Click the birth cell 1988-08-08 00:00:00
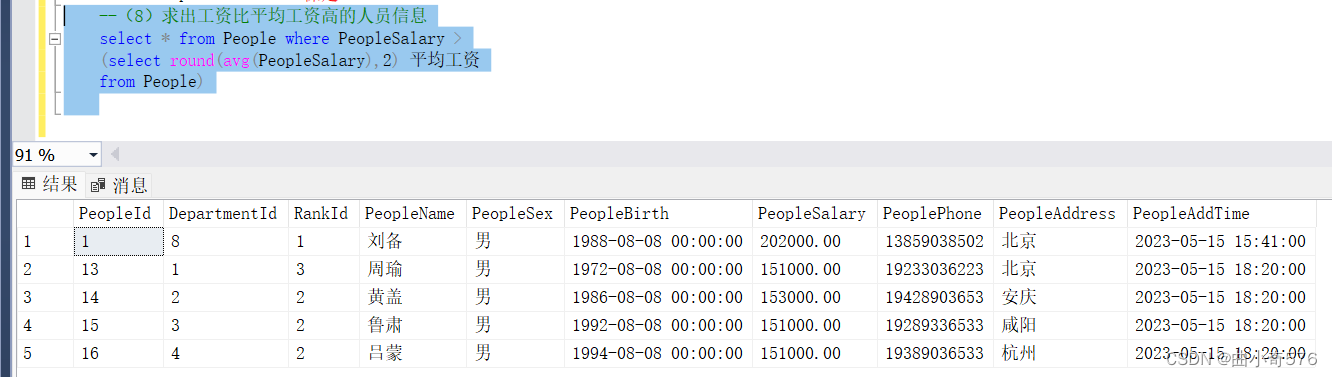 point(659,241)
